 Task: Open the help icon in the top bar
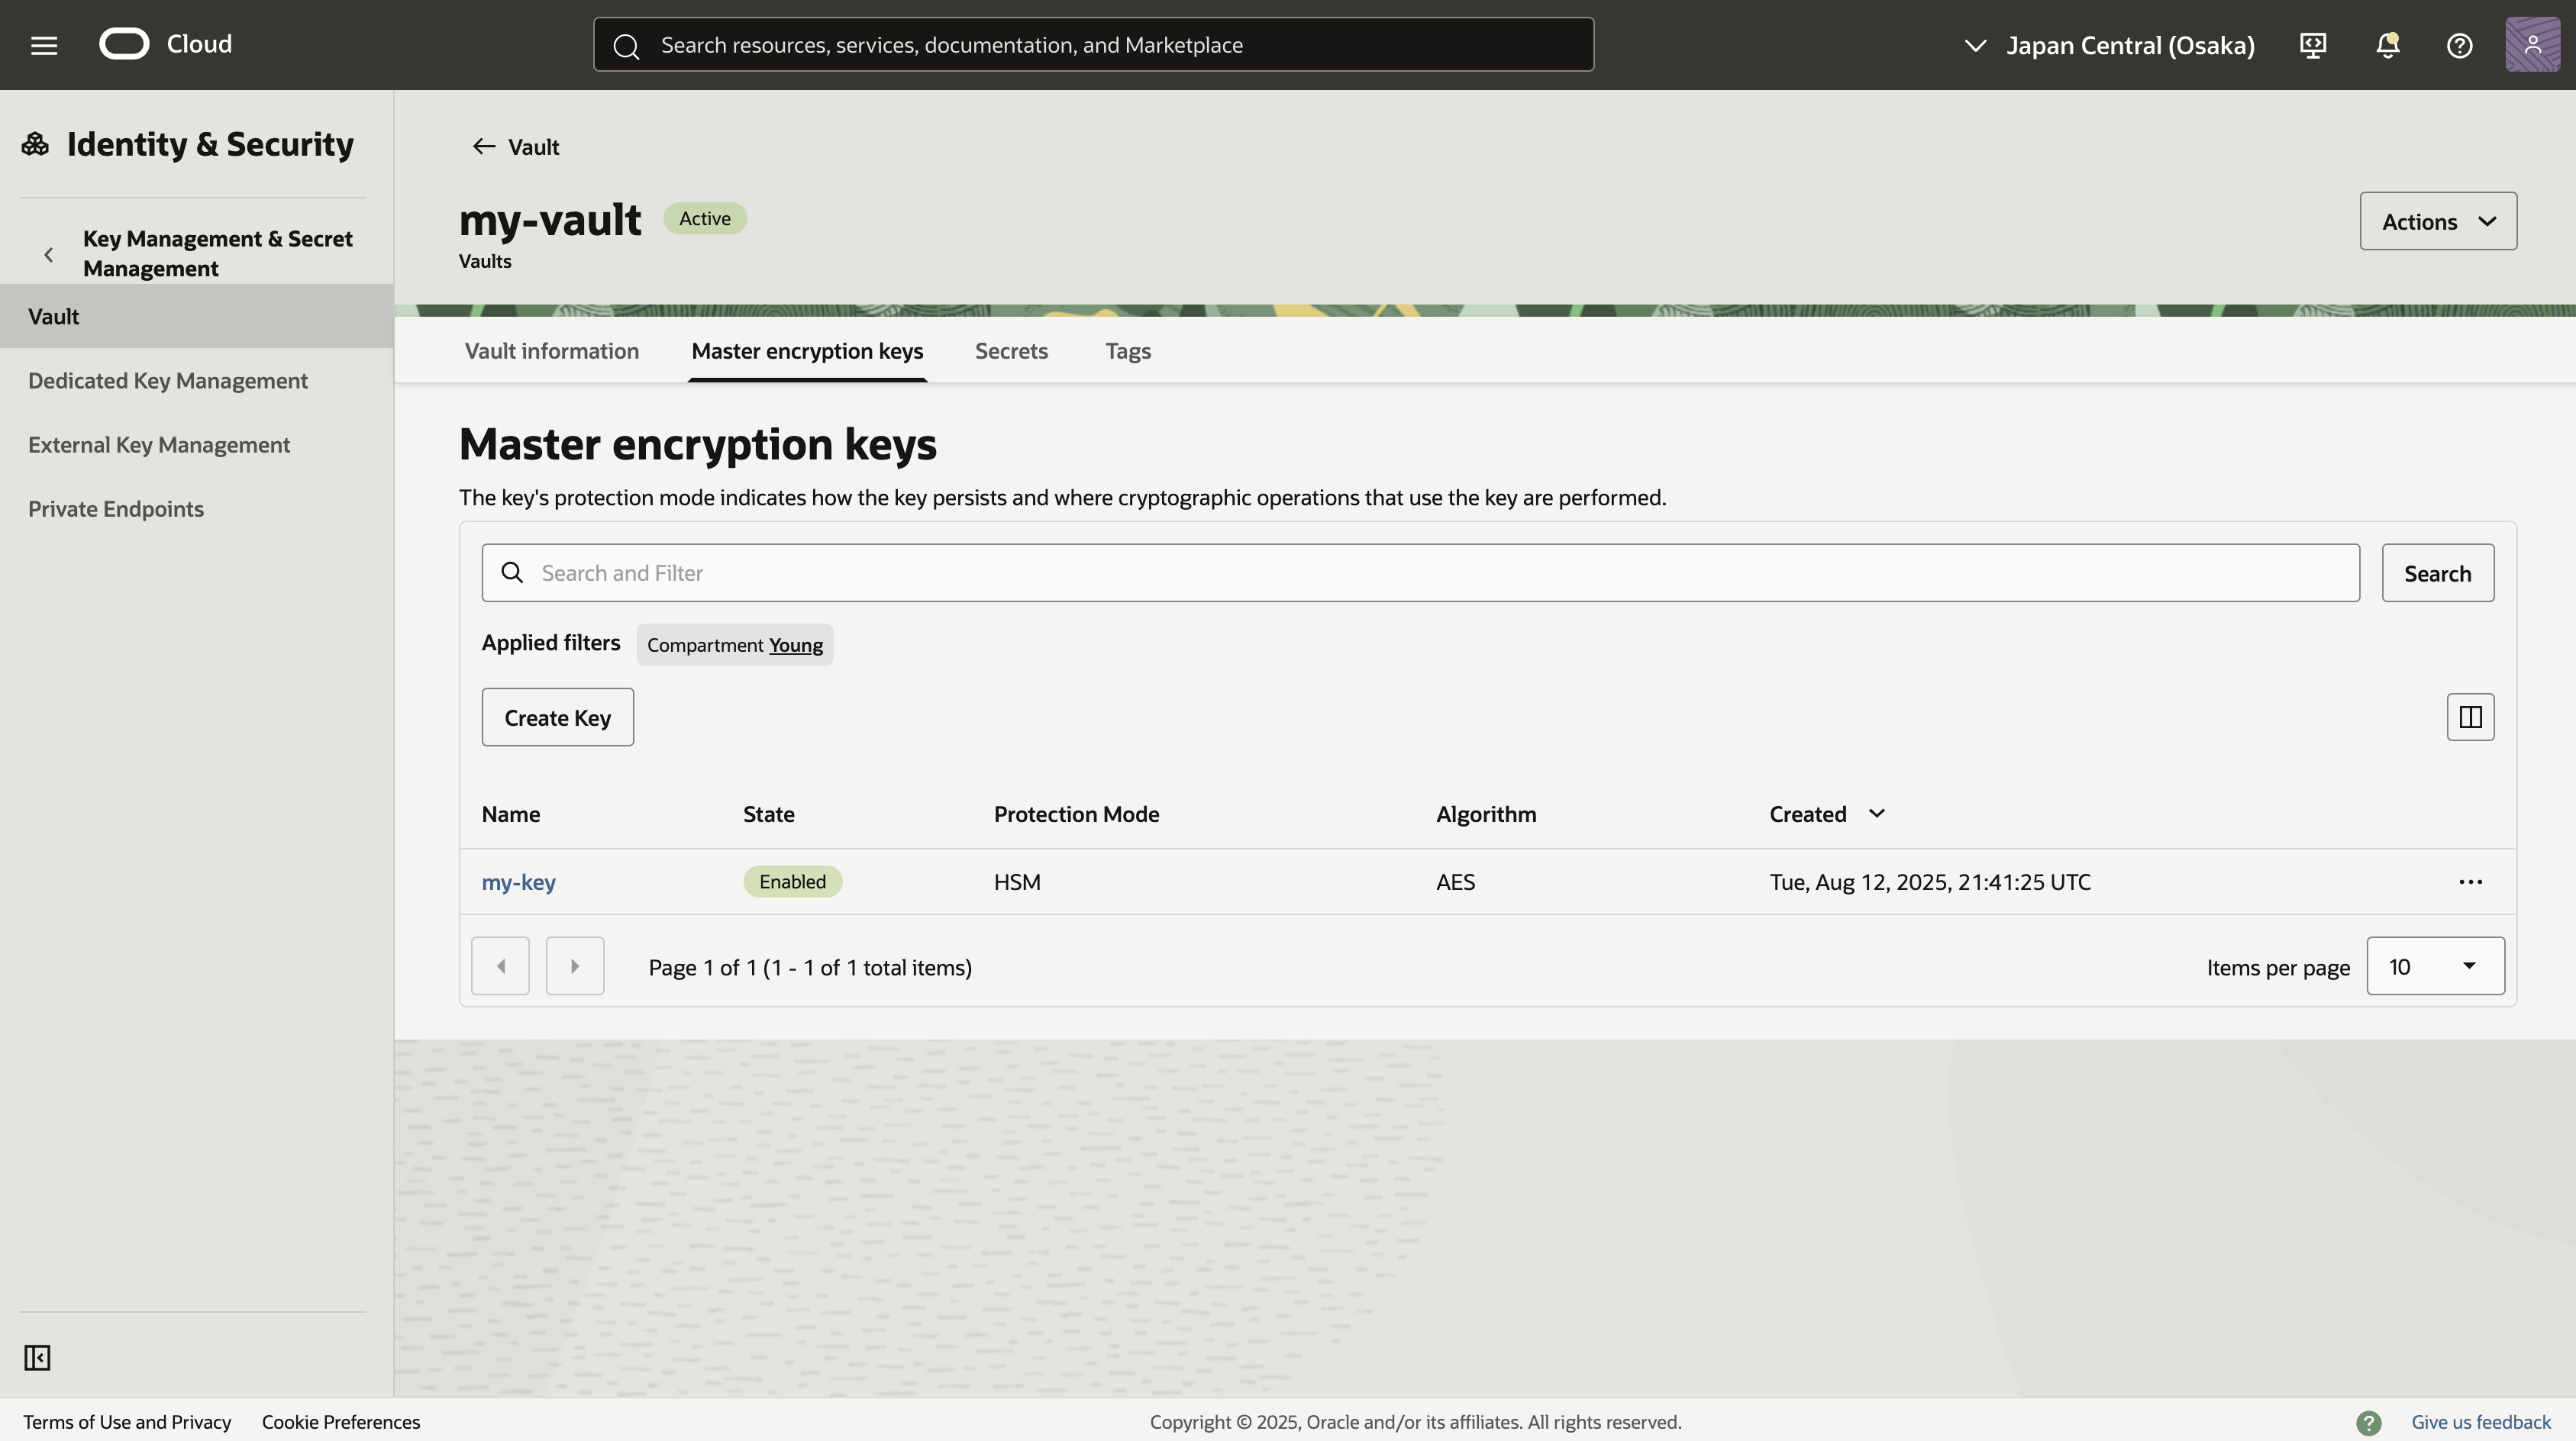pos(2460,45)
